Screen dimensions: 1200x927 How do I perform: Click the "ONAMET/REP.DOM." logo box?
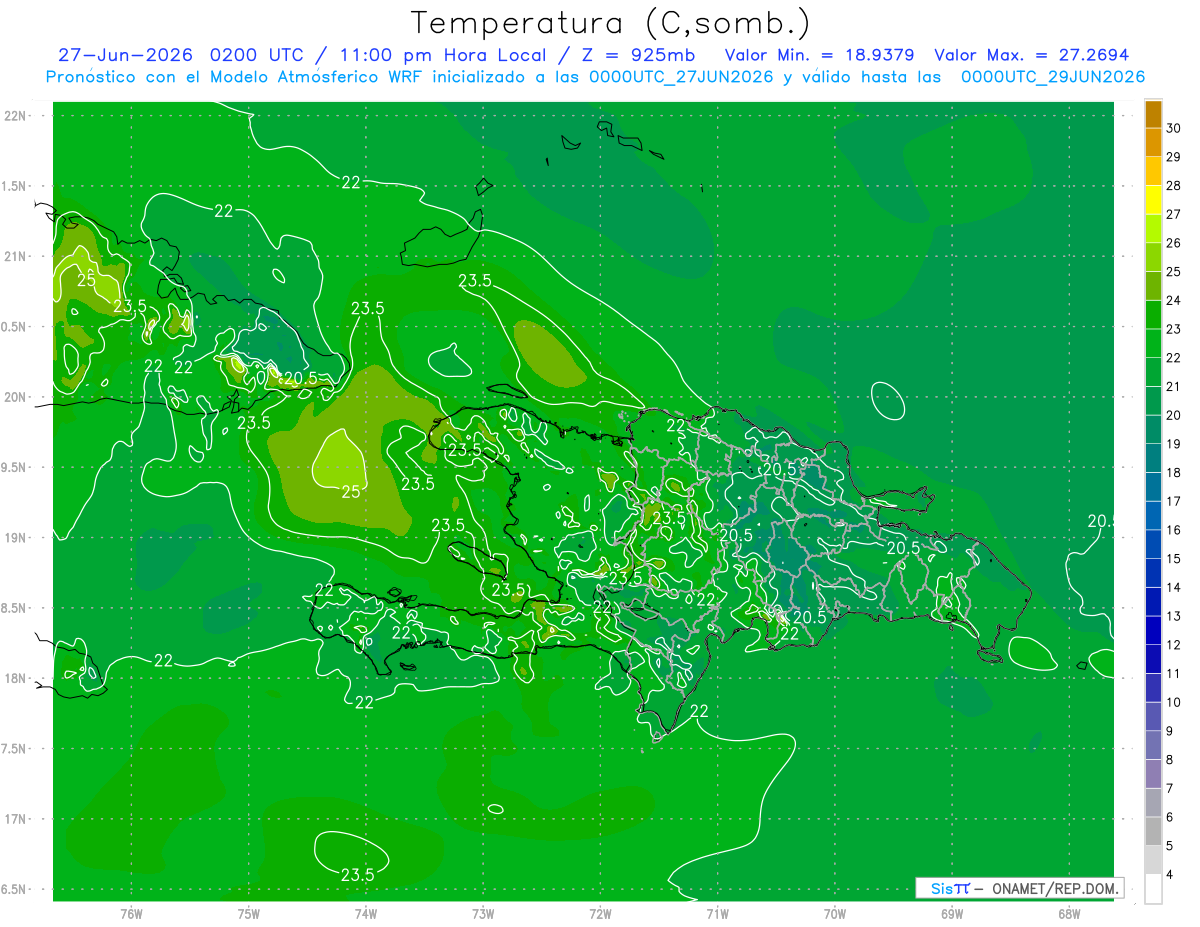click(x=1020, y=887)
